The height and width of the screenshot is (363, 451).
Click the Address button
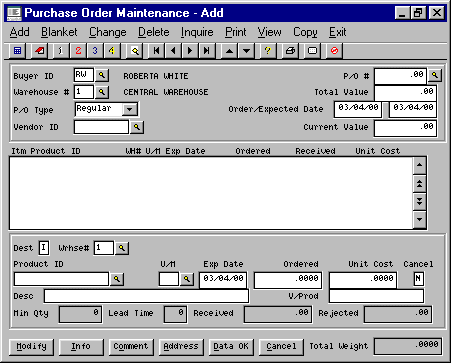[181, 347]
